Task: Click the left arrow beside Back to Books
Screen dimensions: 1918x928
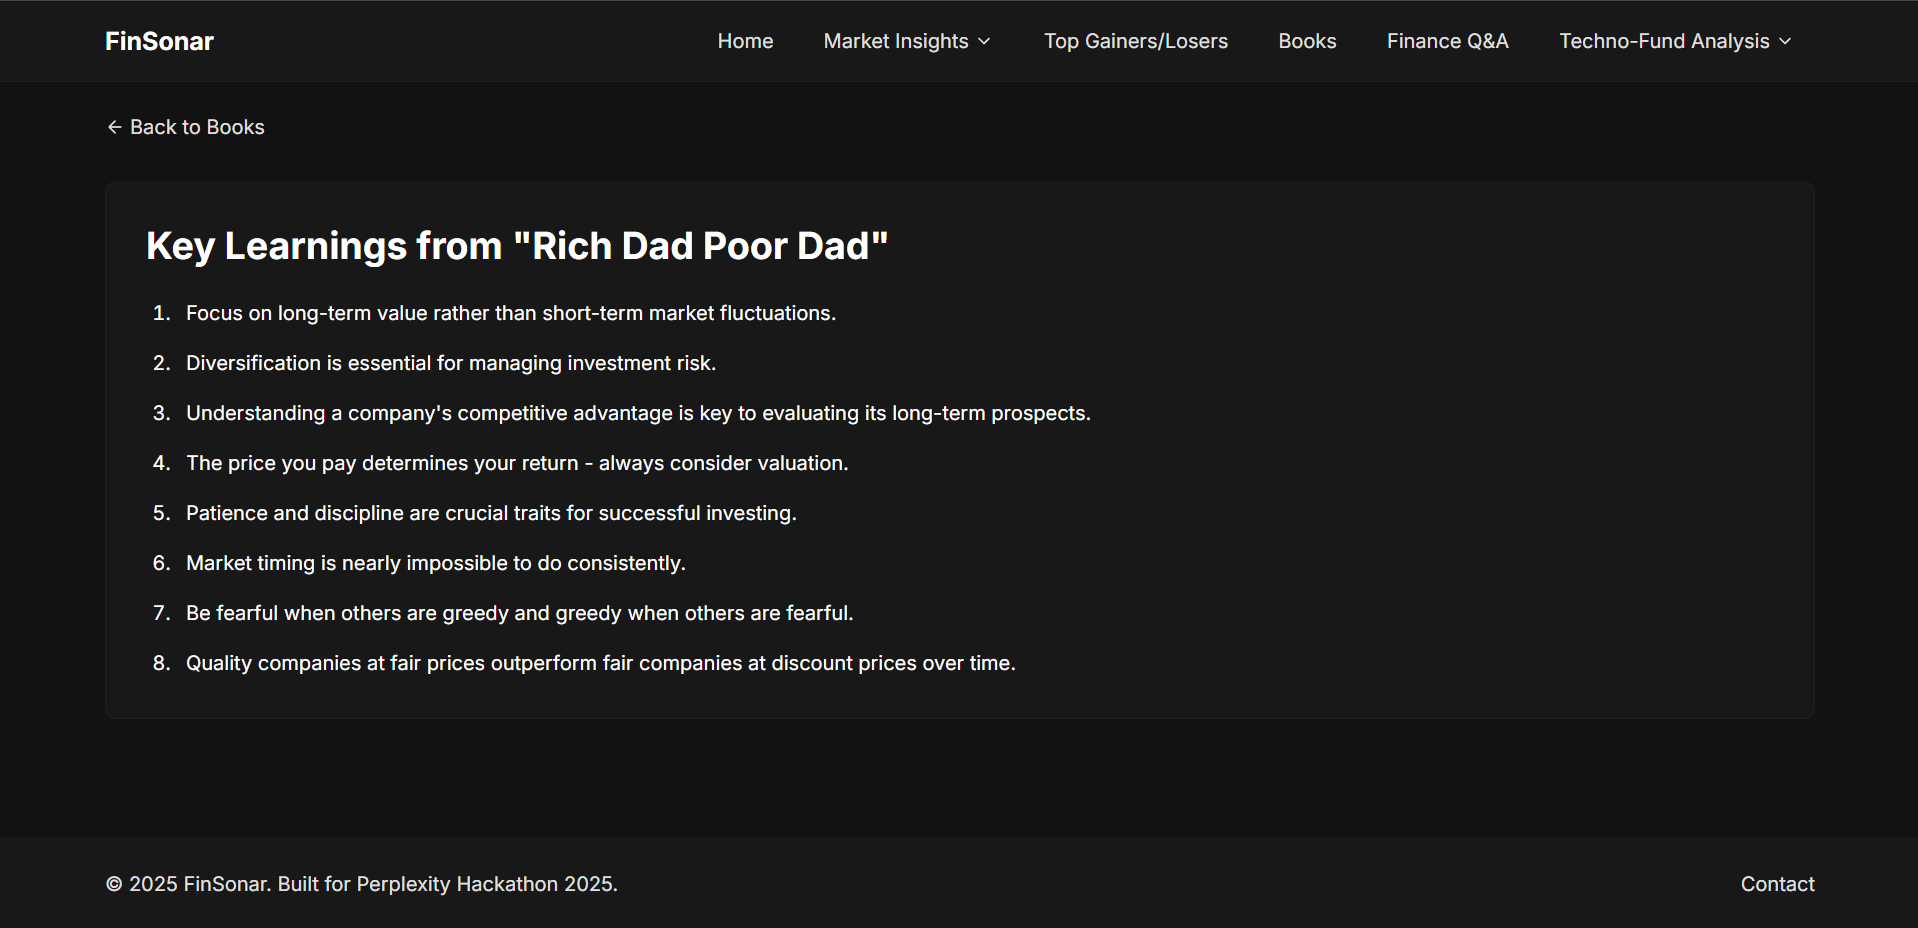Action: (114, 127)
